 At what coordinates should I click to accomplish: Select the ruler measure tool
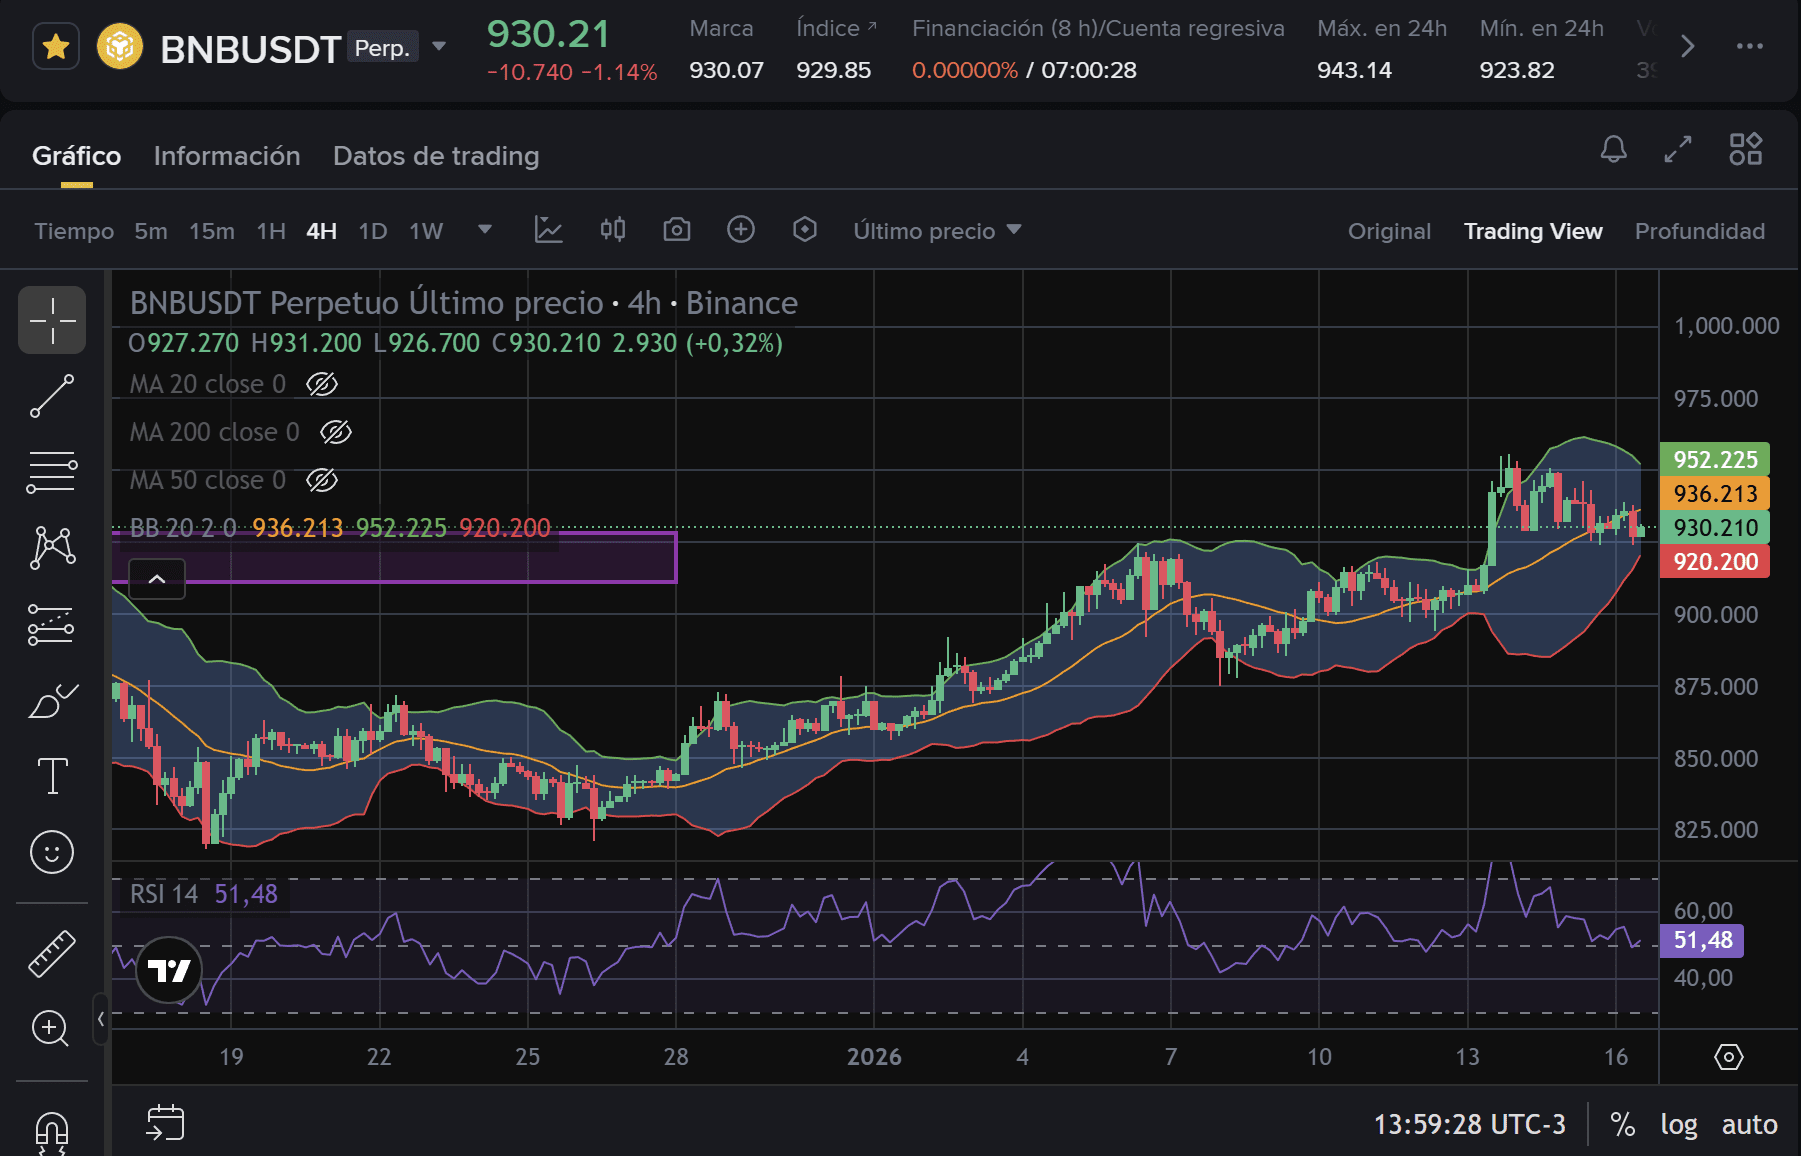pos(52,953)
